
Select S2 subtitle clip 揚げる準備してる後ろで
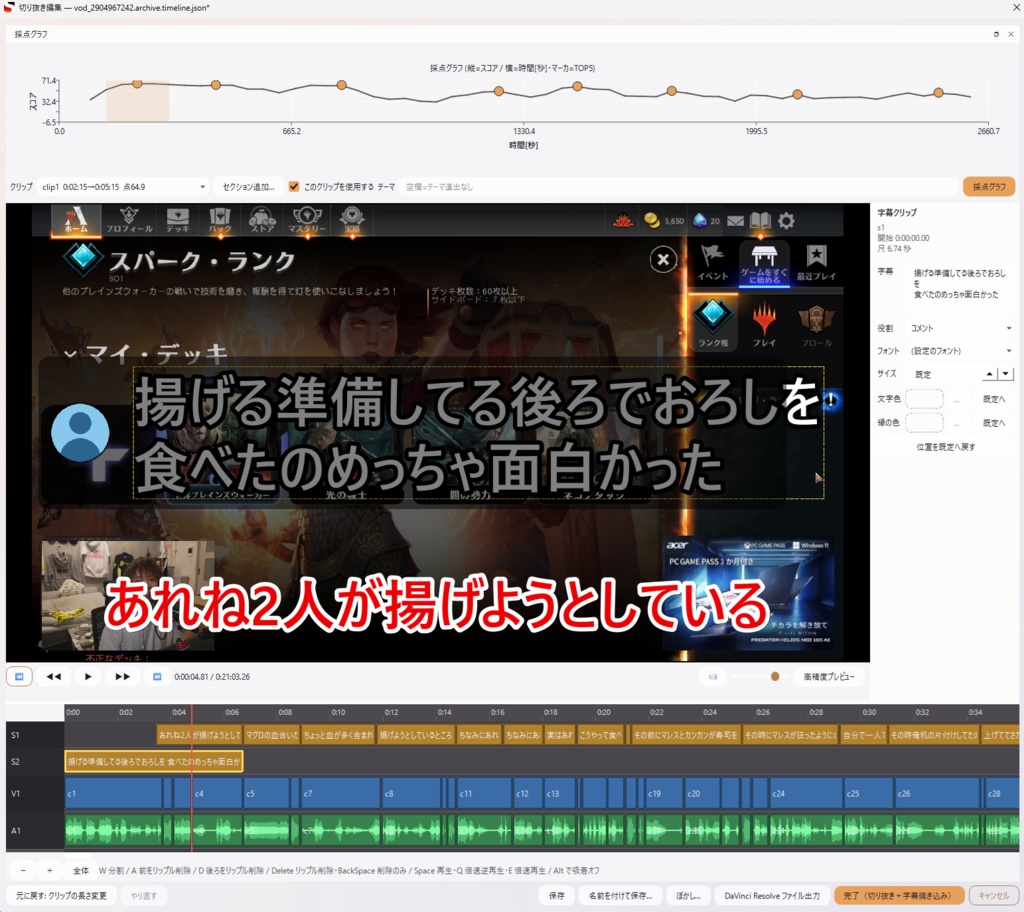pyautogui.click(x=154, y=762)
